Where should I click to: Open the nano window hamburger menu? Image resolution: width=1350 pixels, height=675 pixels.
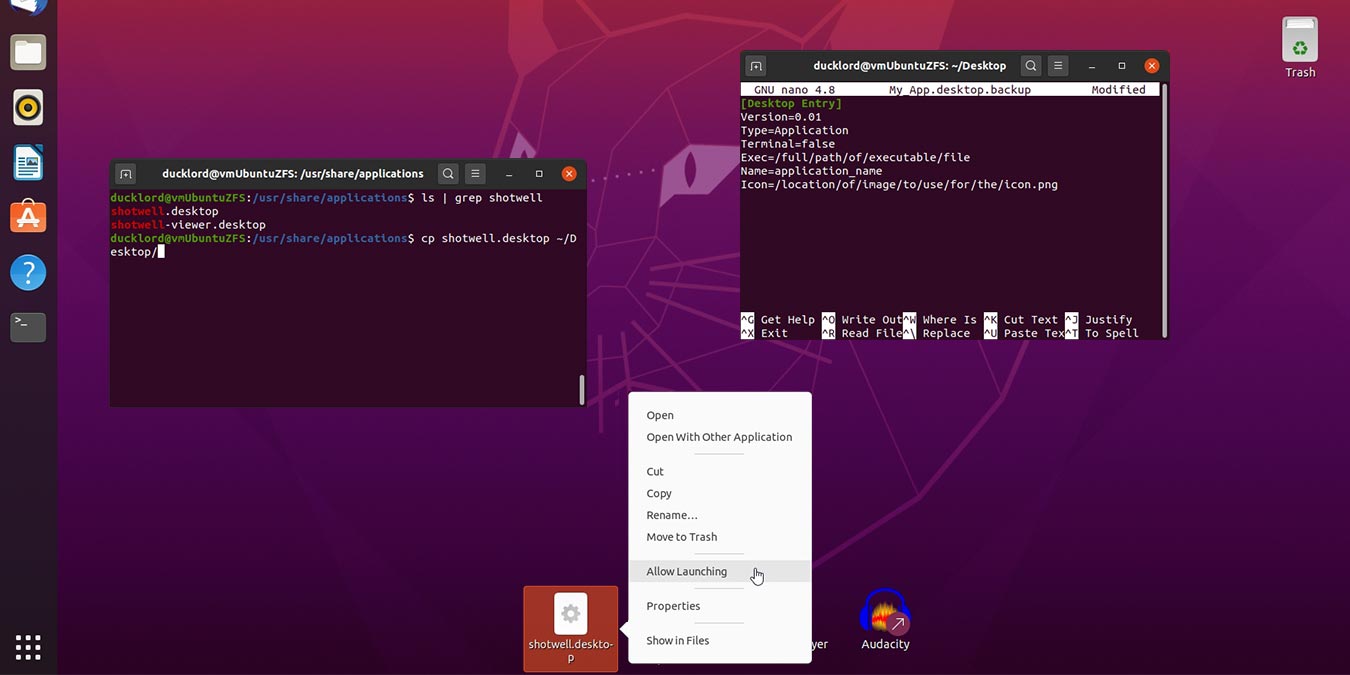1058,65
